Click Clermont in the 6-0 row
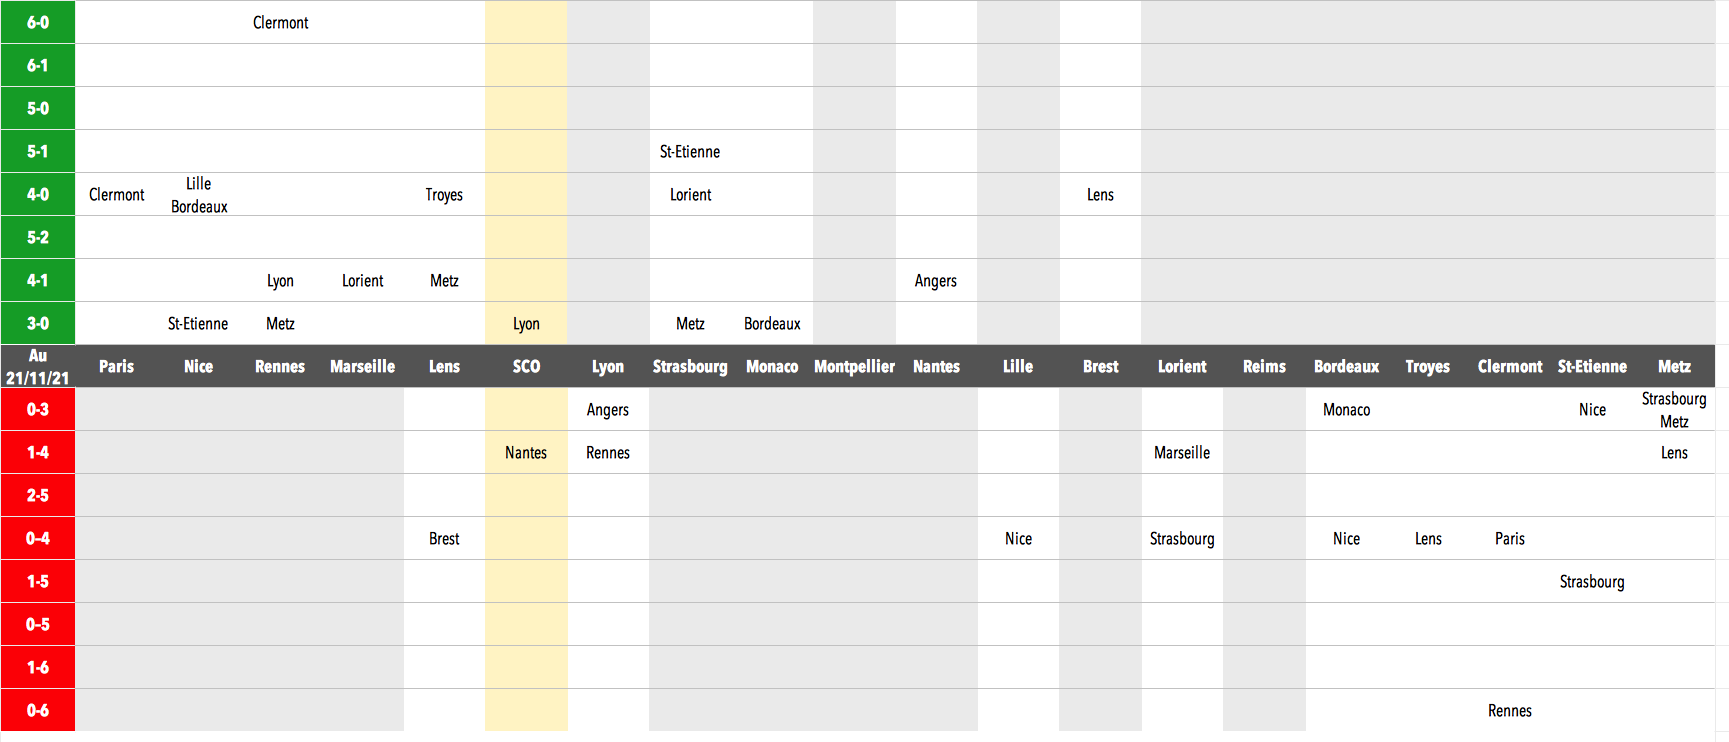1729x742 pixels. click(x=280, y=23)
